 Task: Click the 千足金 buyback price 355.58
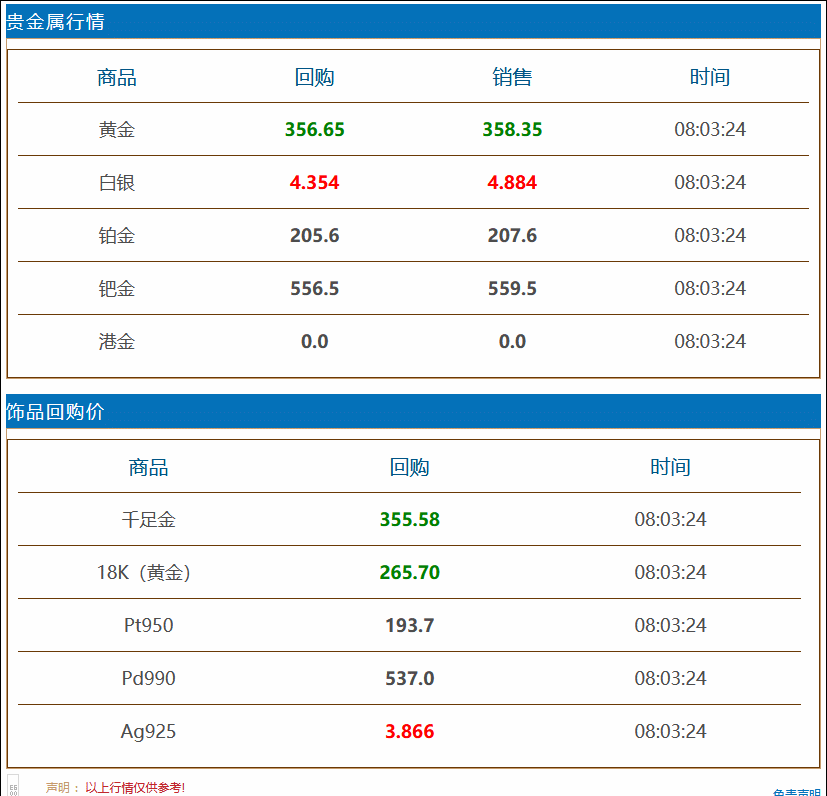pos(408,519)
